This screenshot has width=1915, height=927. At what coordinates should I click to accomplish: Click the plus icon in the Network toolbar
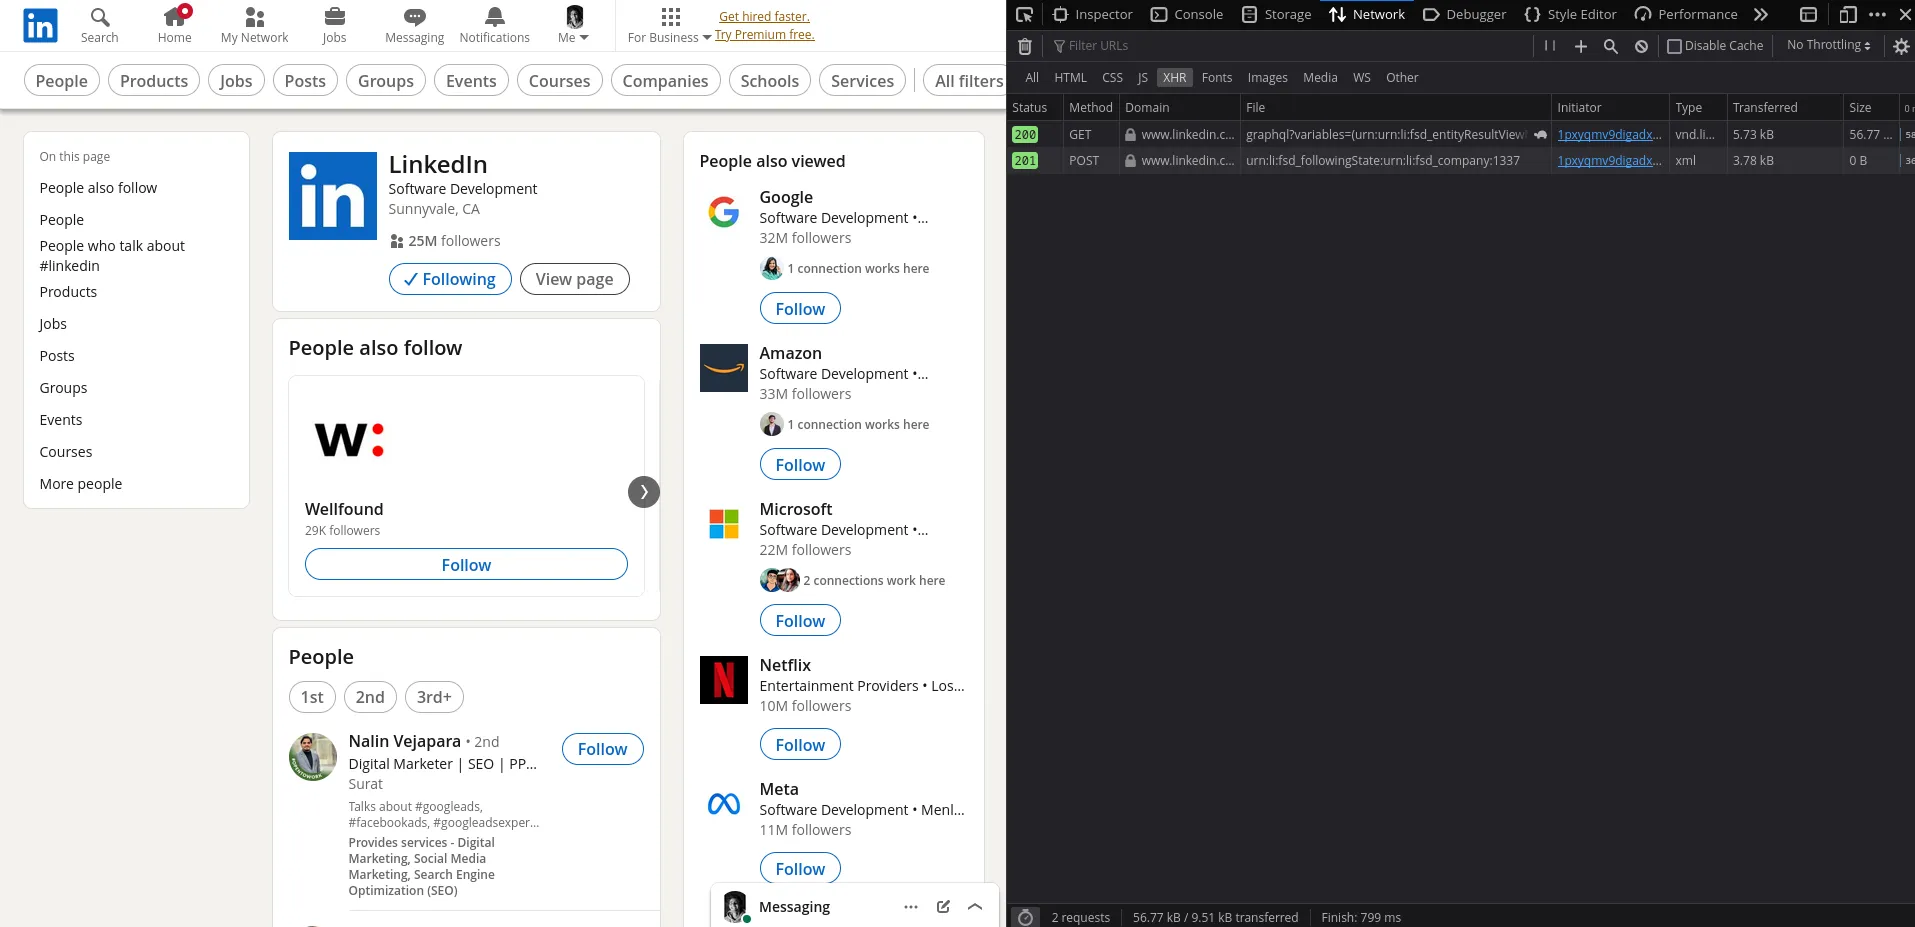[1581, 46]
